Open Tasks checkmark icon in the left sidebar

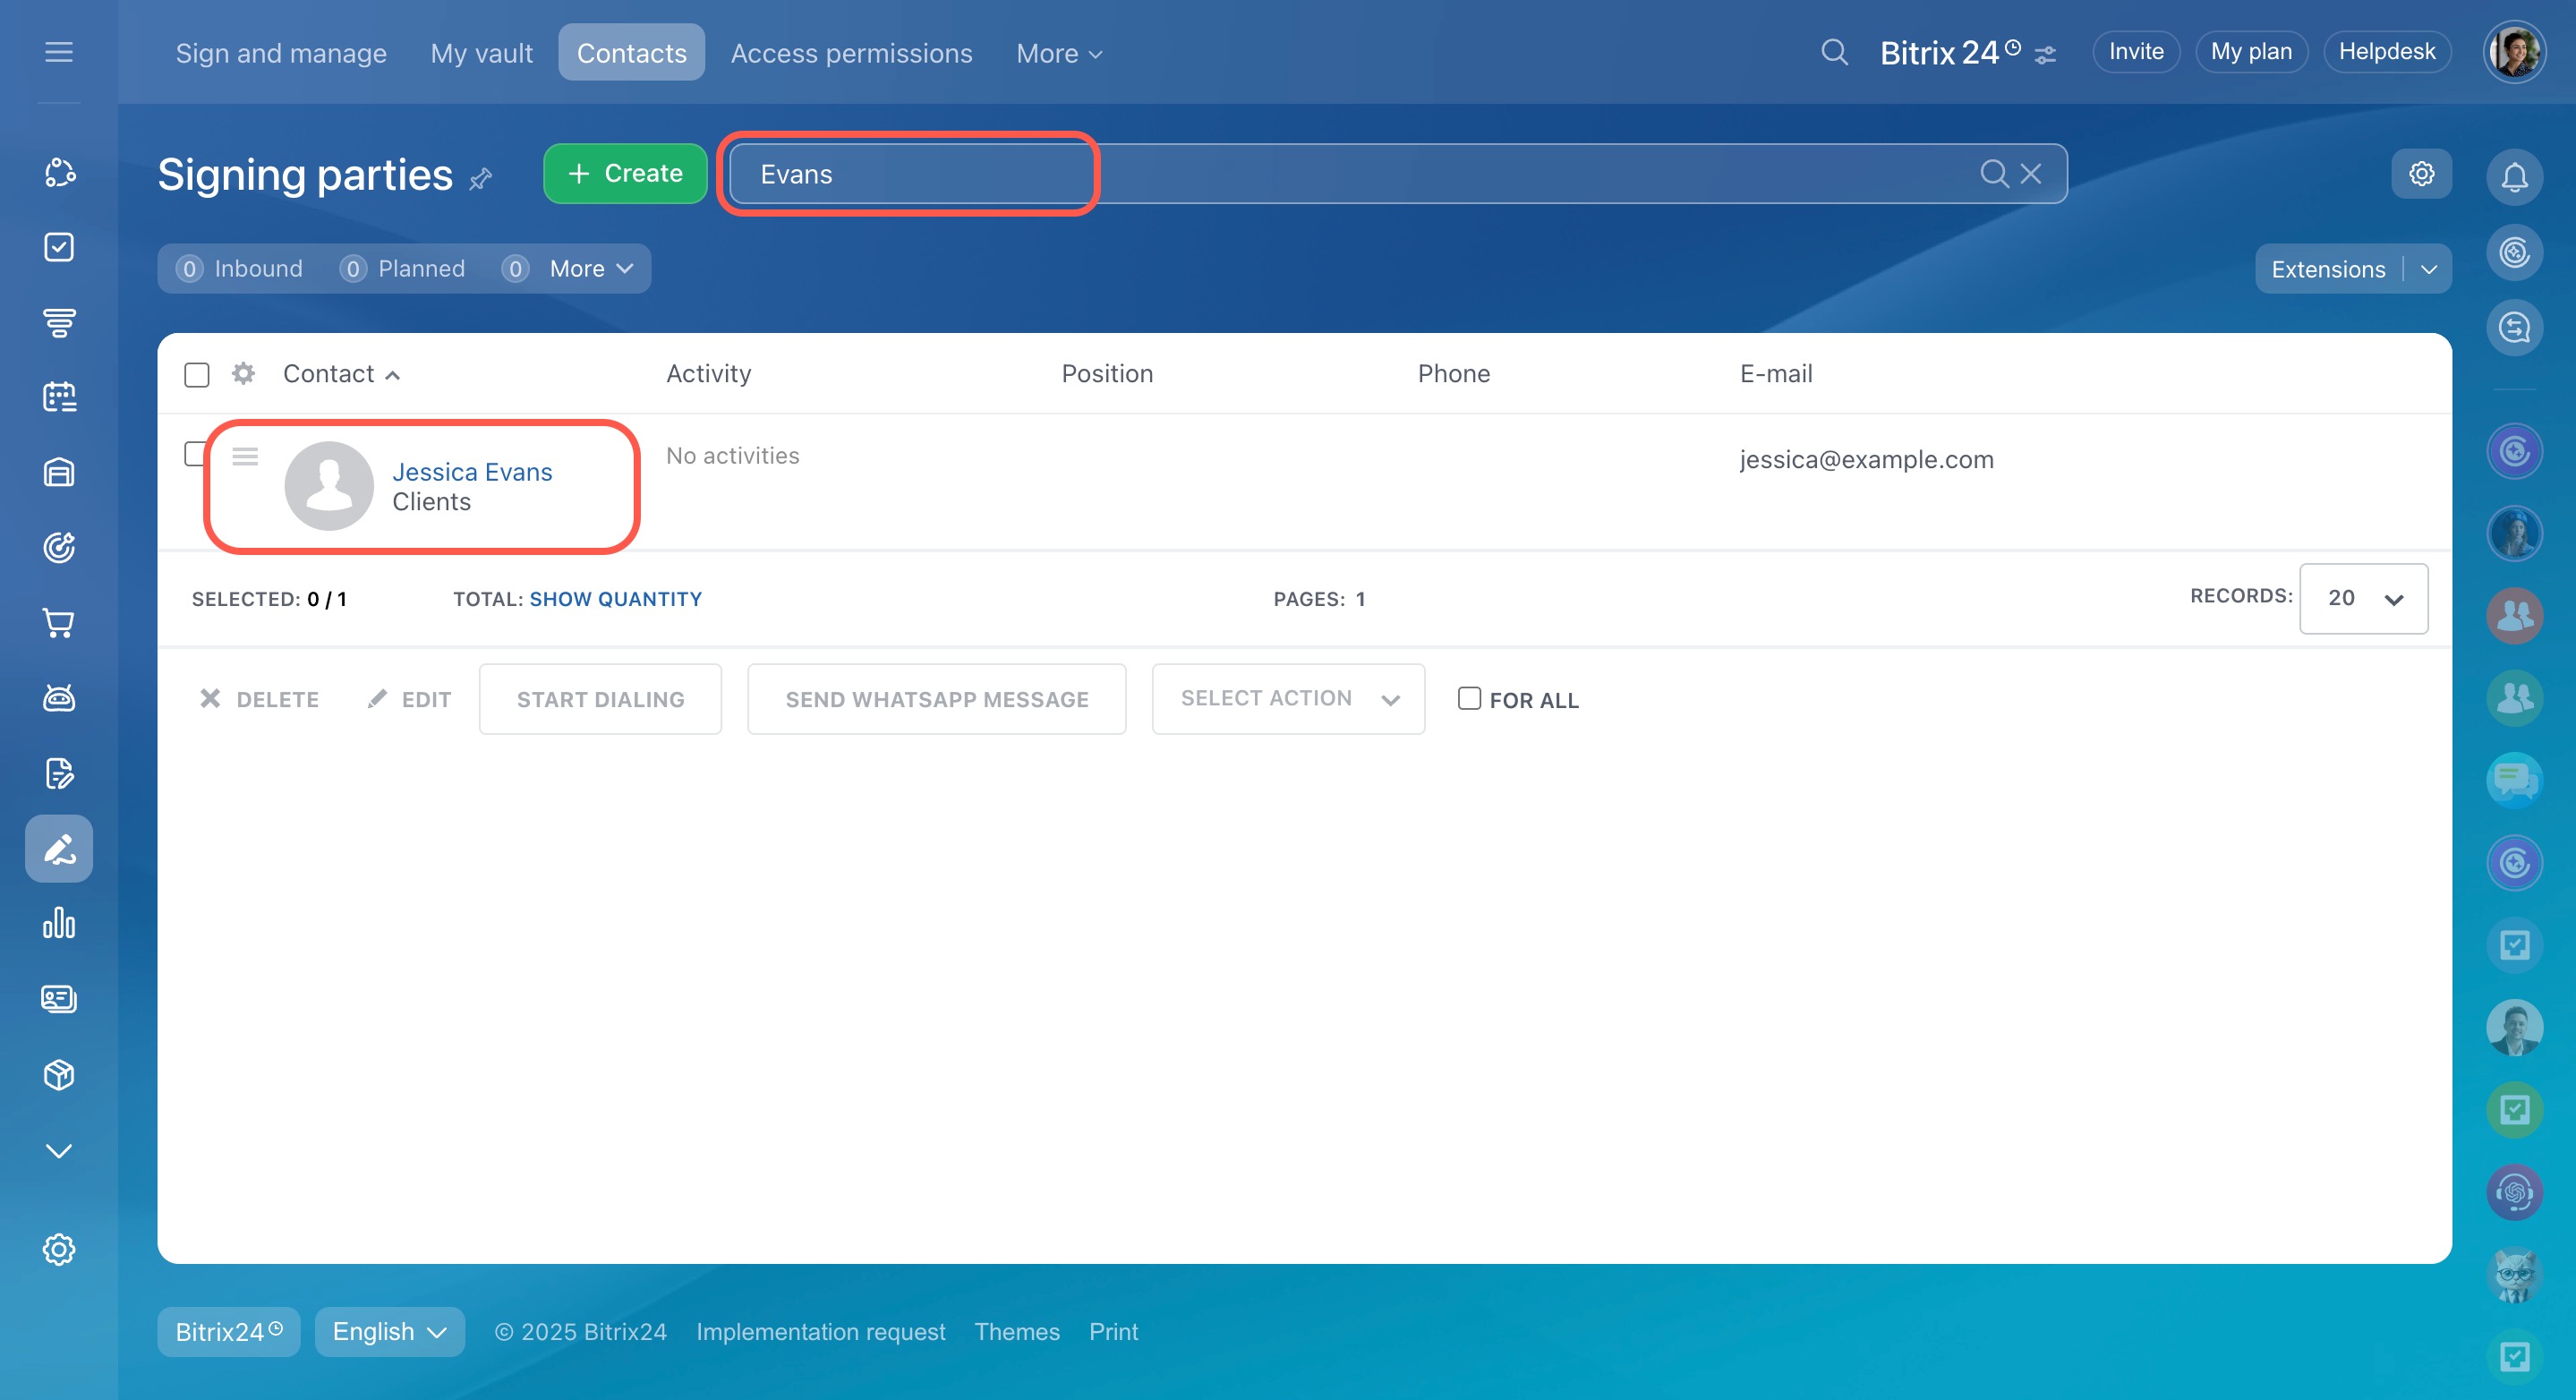[59, 247]
